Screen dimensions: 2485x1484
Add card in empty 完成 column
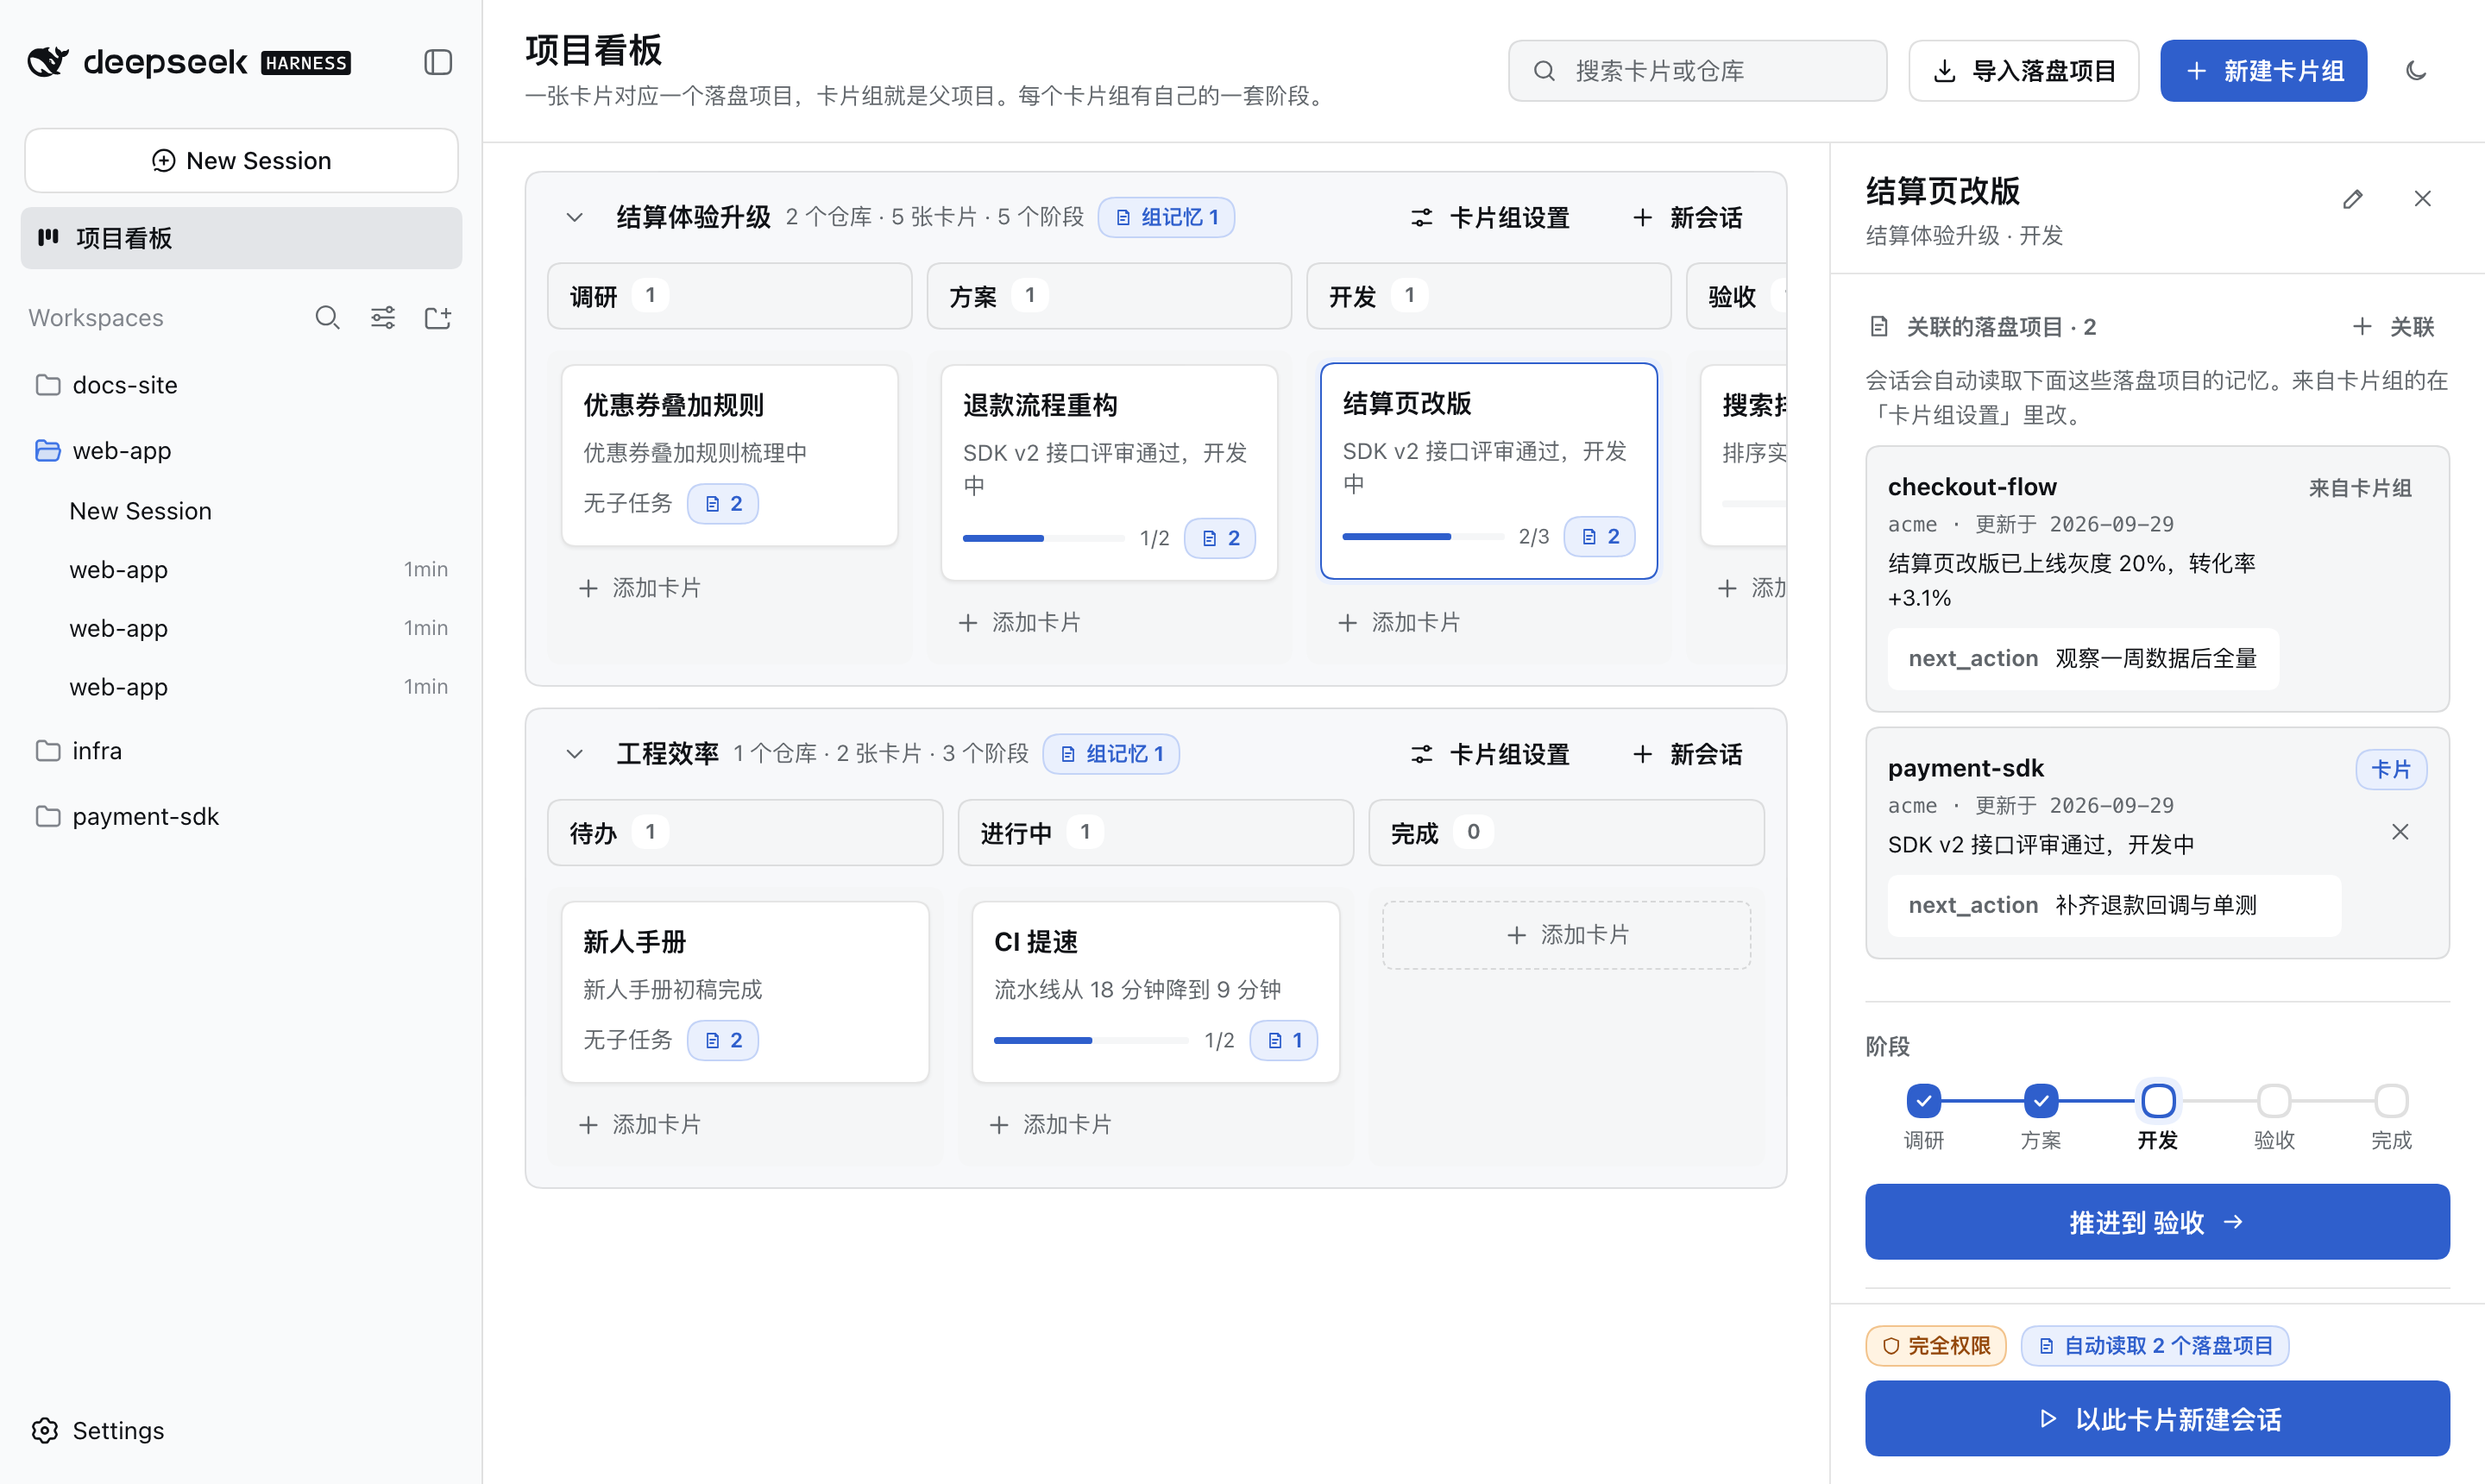click(1566, 935)
